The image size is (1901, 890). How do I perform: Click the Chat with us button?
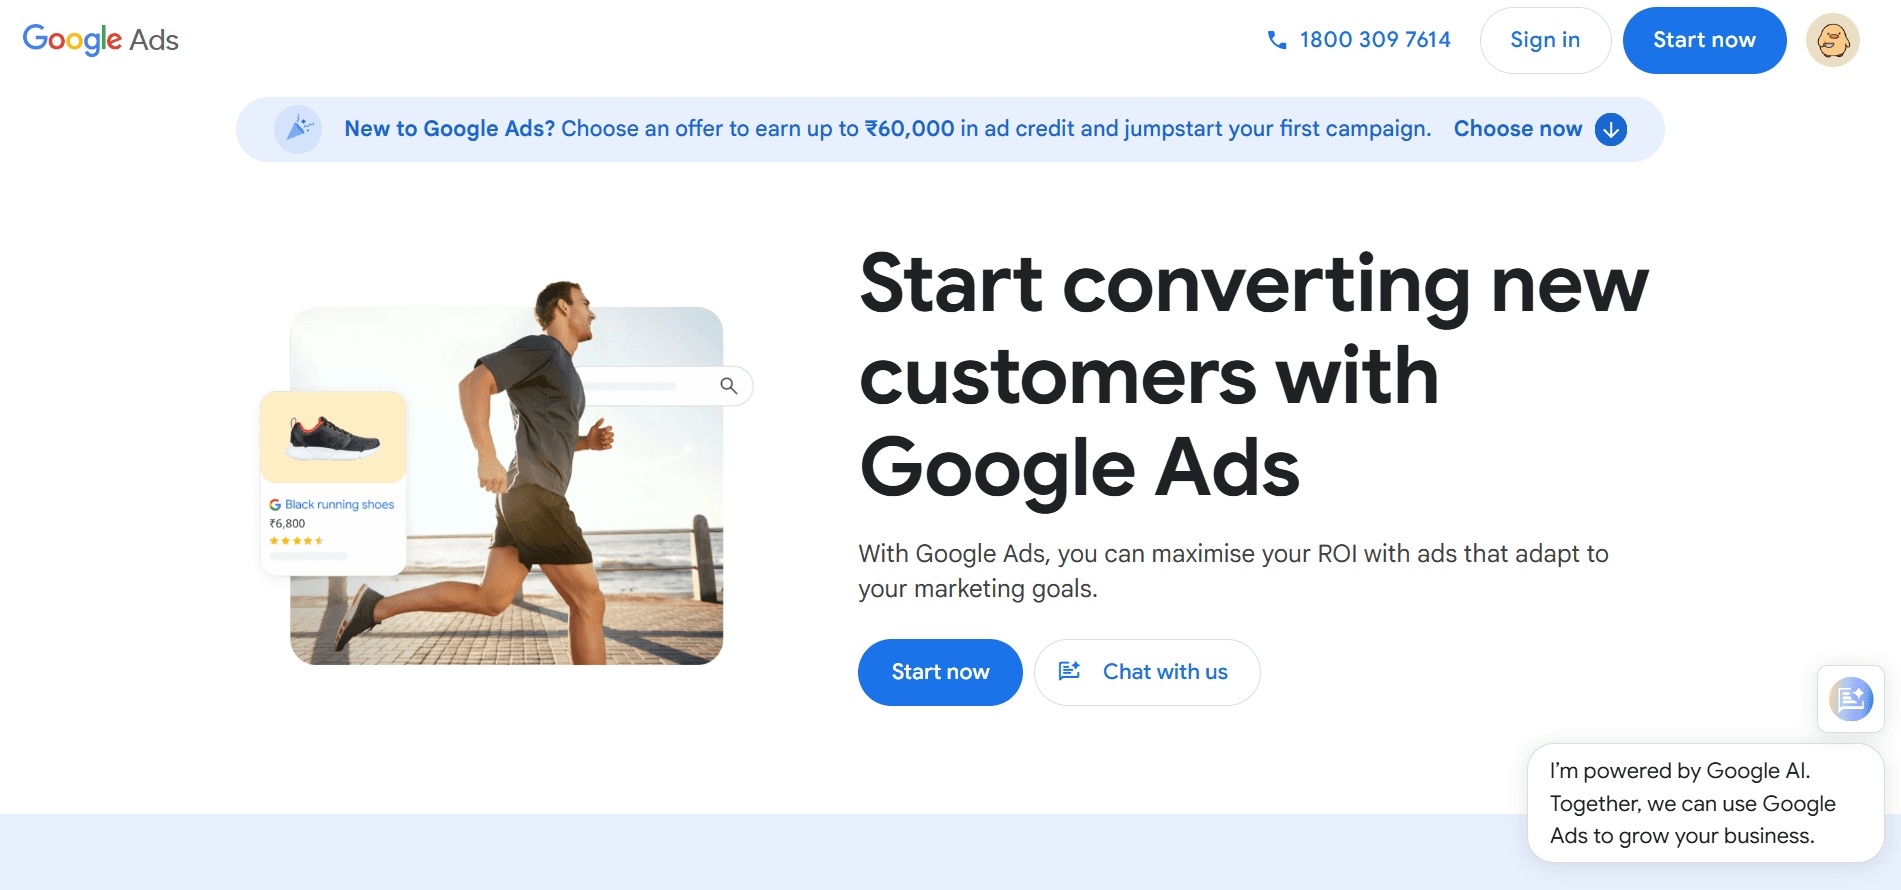(x=1147, y=672)
